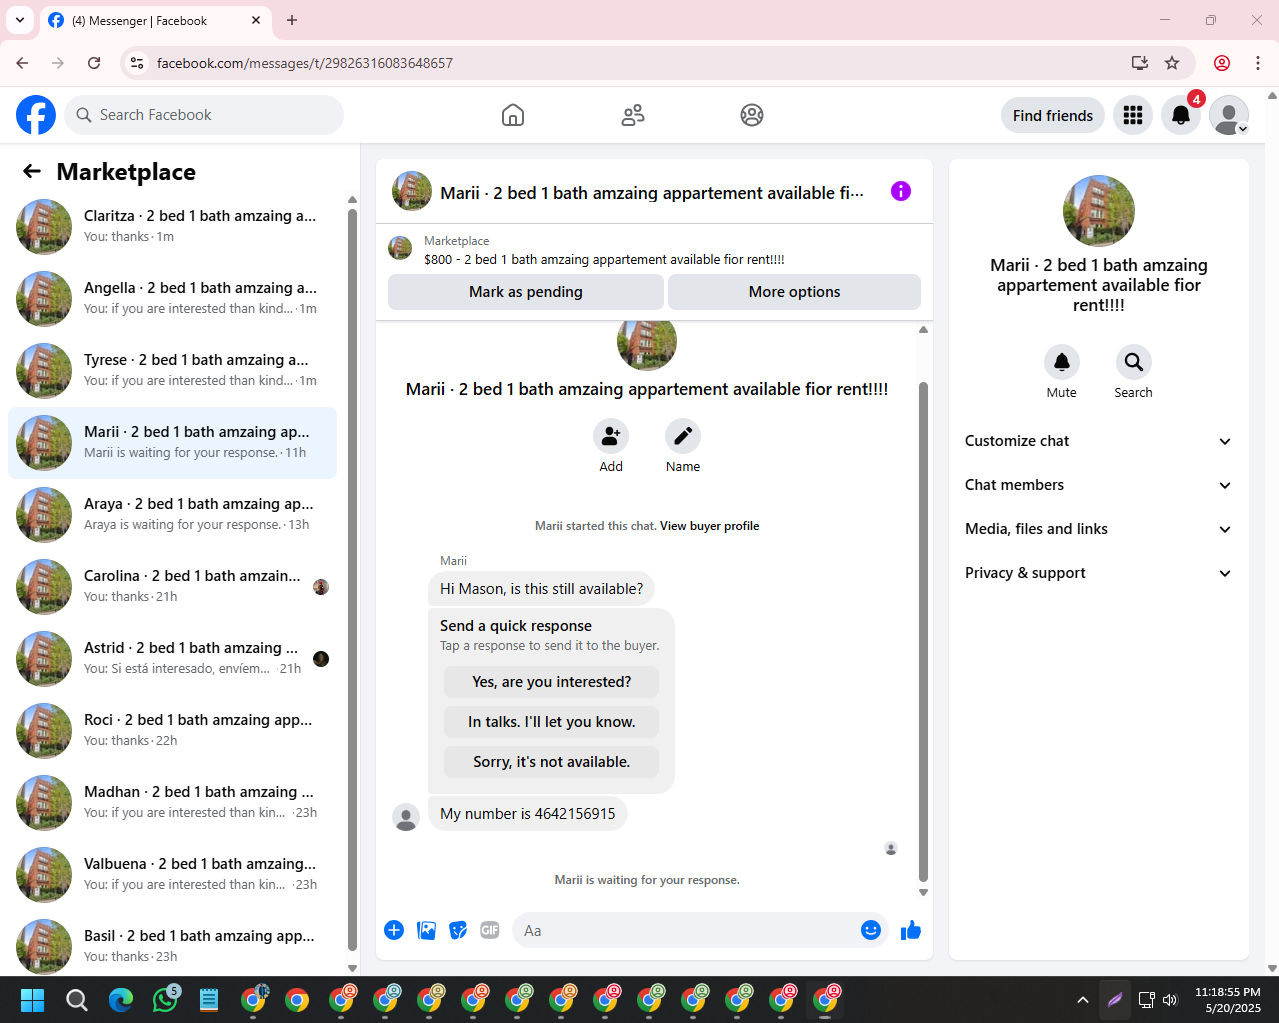Expand Privacy & support section
The height and width of the screenshot is (1023, 1279).
[1098, 573]
